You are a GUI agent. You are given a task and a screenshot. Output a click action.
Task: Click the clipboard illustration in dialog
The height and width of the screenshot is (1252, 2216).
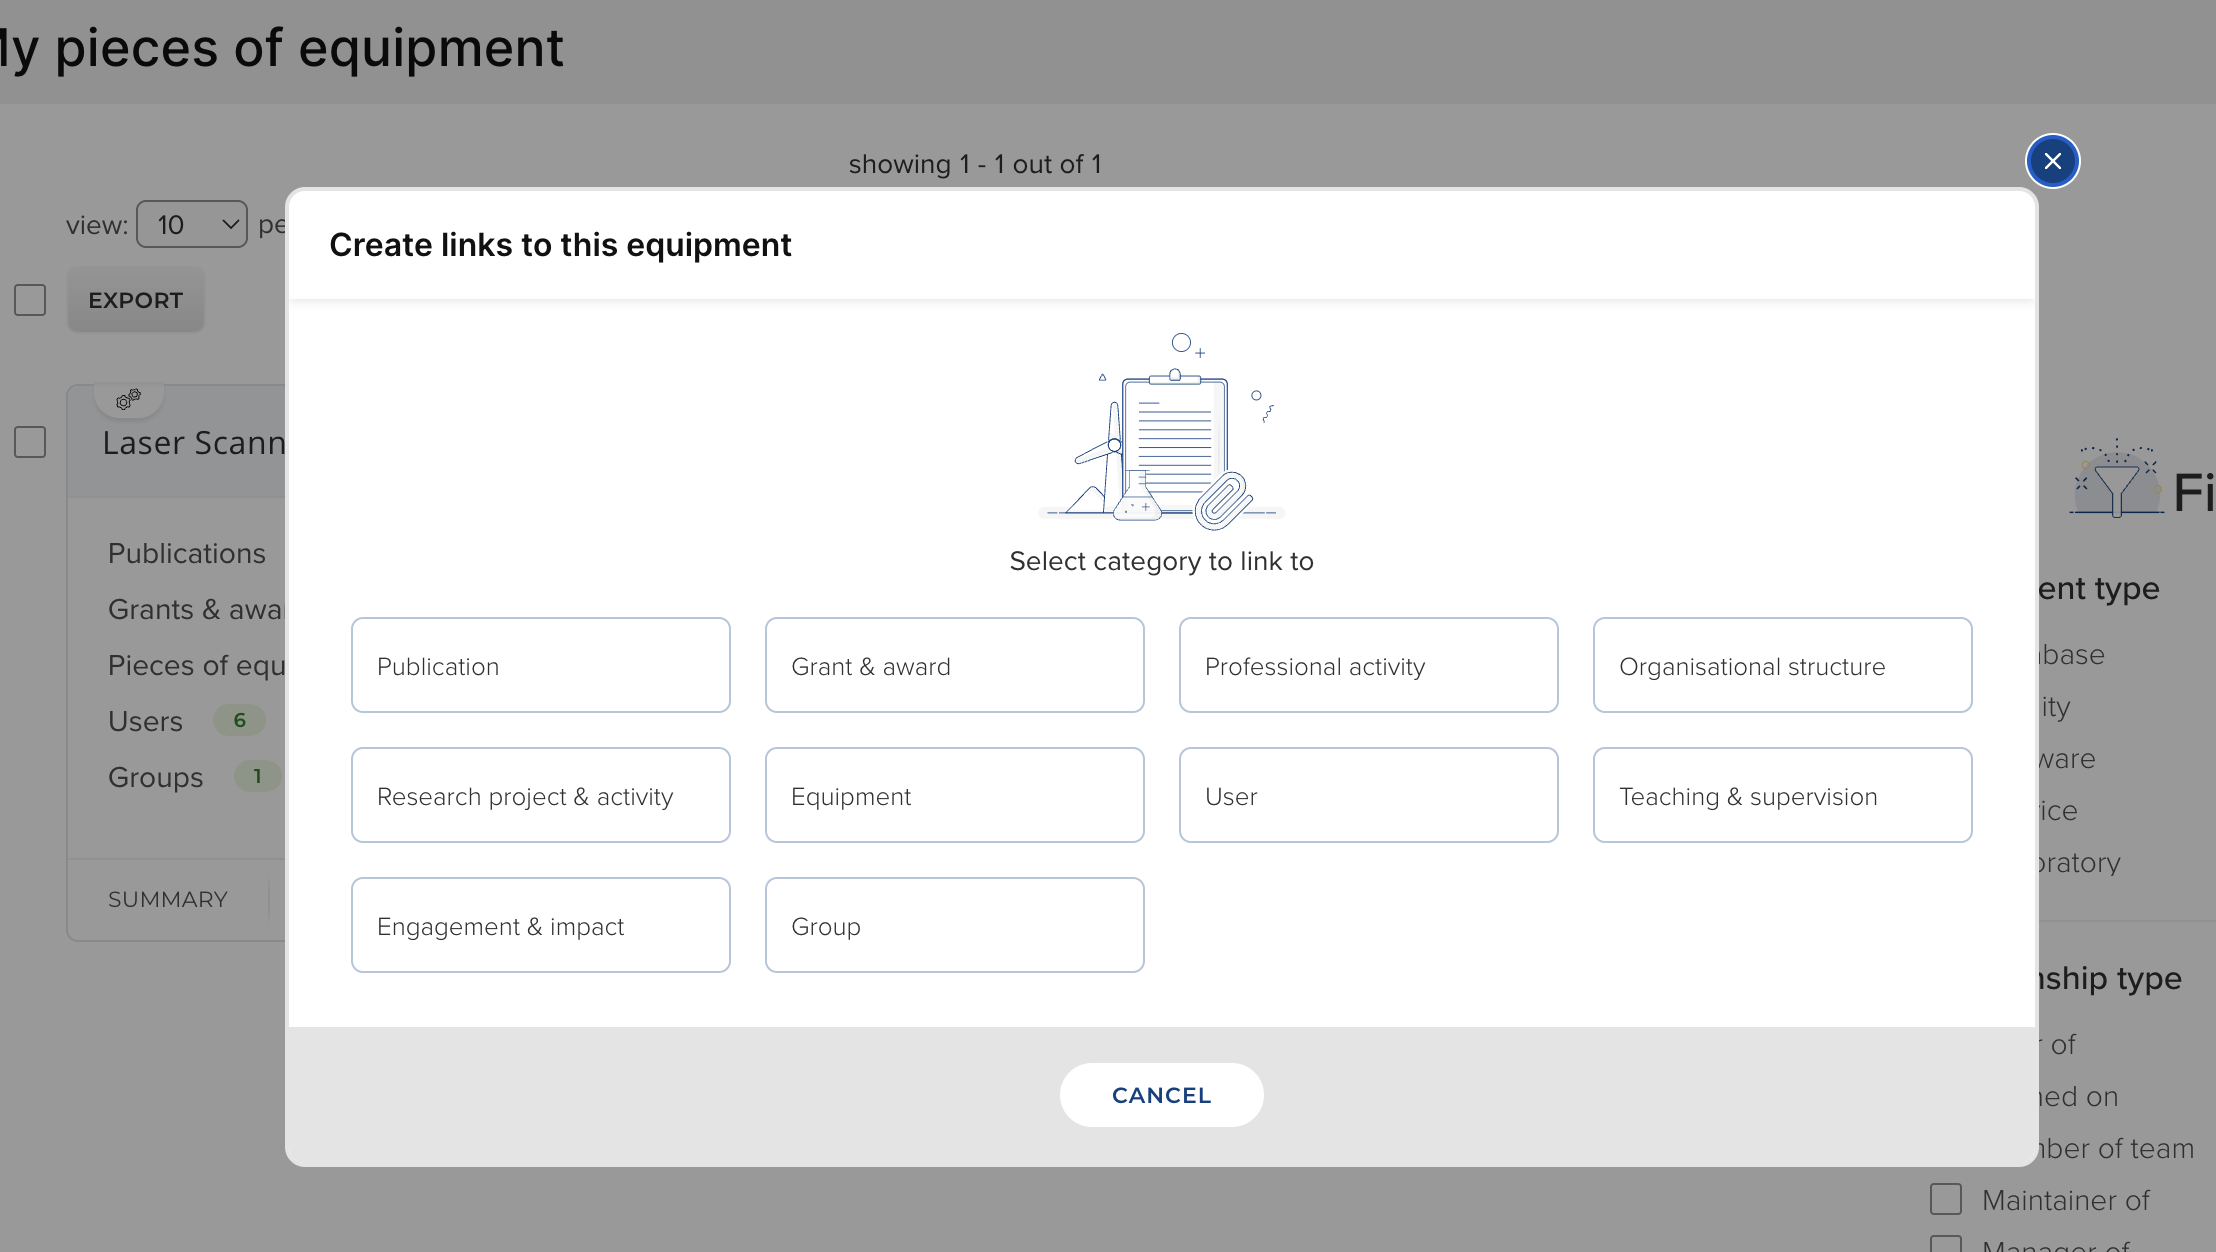(x=1162, y=432)
